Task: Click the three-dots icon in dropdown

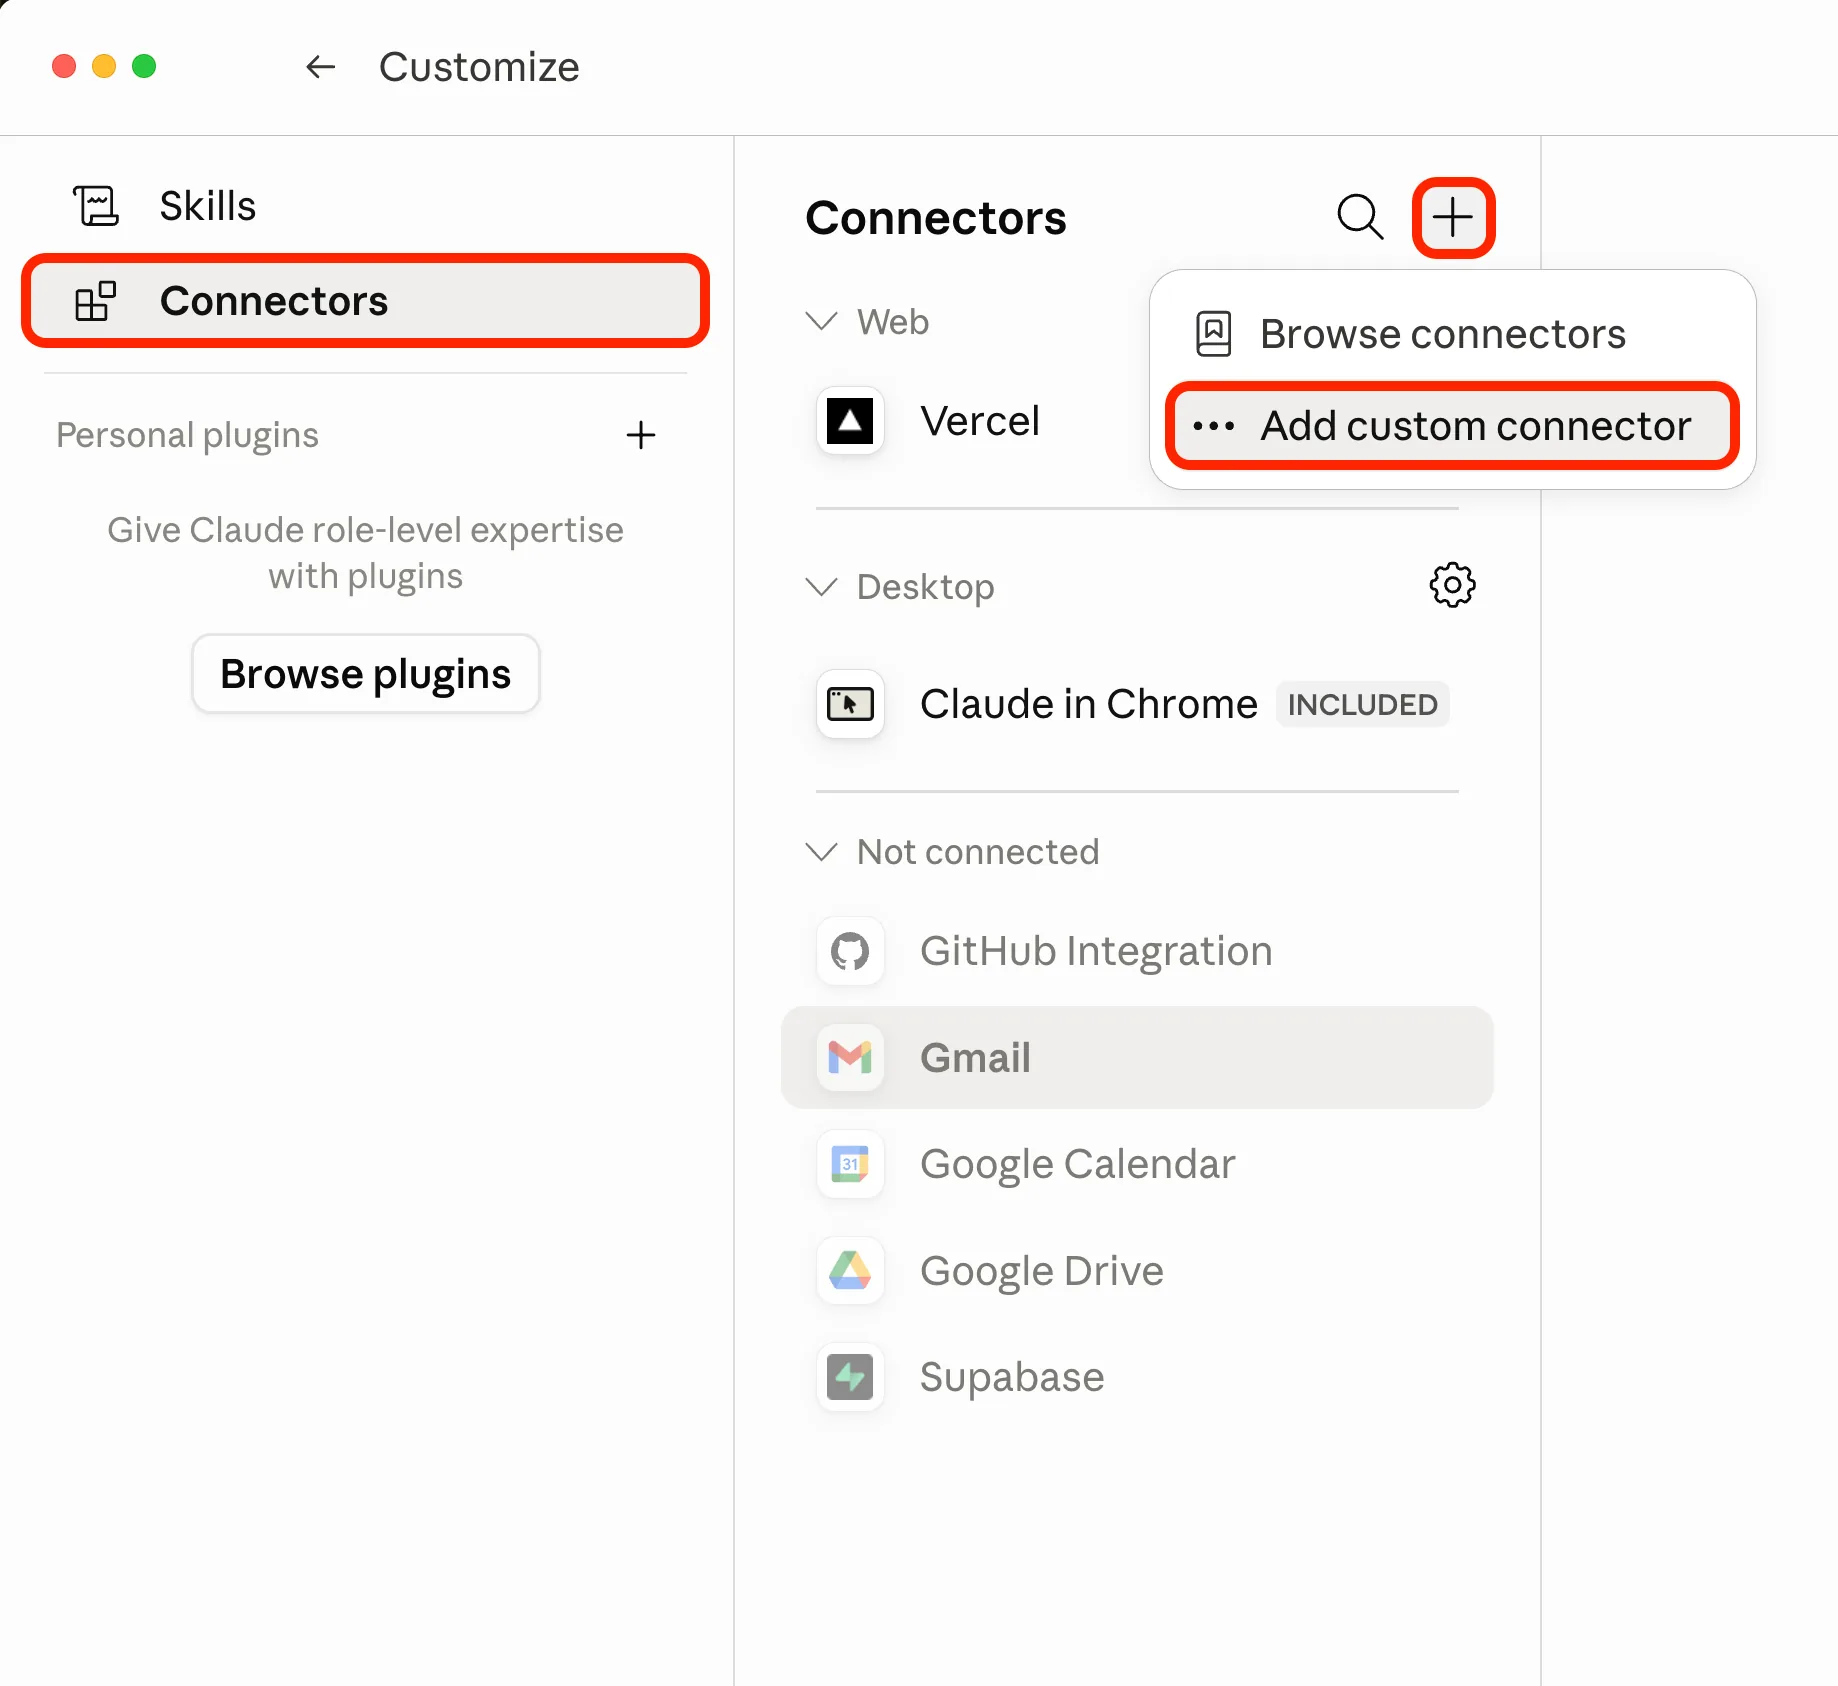Action: coord(1213,426)
